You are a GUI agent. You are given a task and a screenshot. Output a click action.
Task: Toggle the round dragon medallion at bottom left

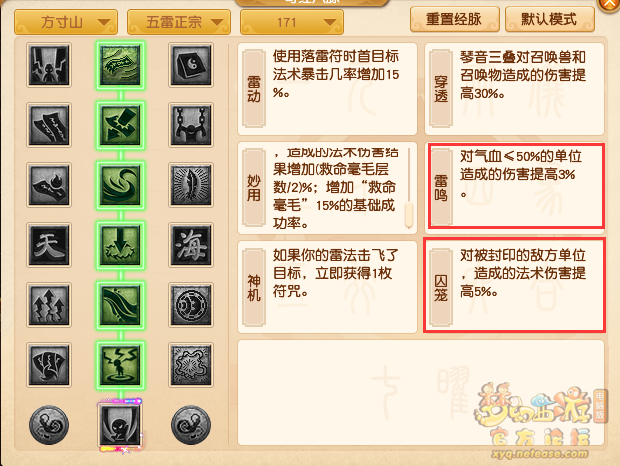click(x=49, y=425)
